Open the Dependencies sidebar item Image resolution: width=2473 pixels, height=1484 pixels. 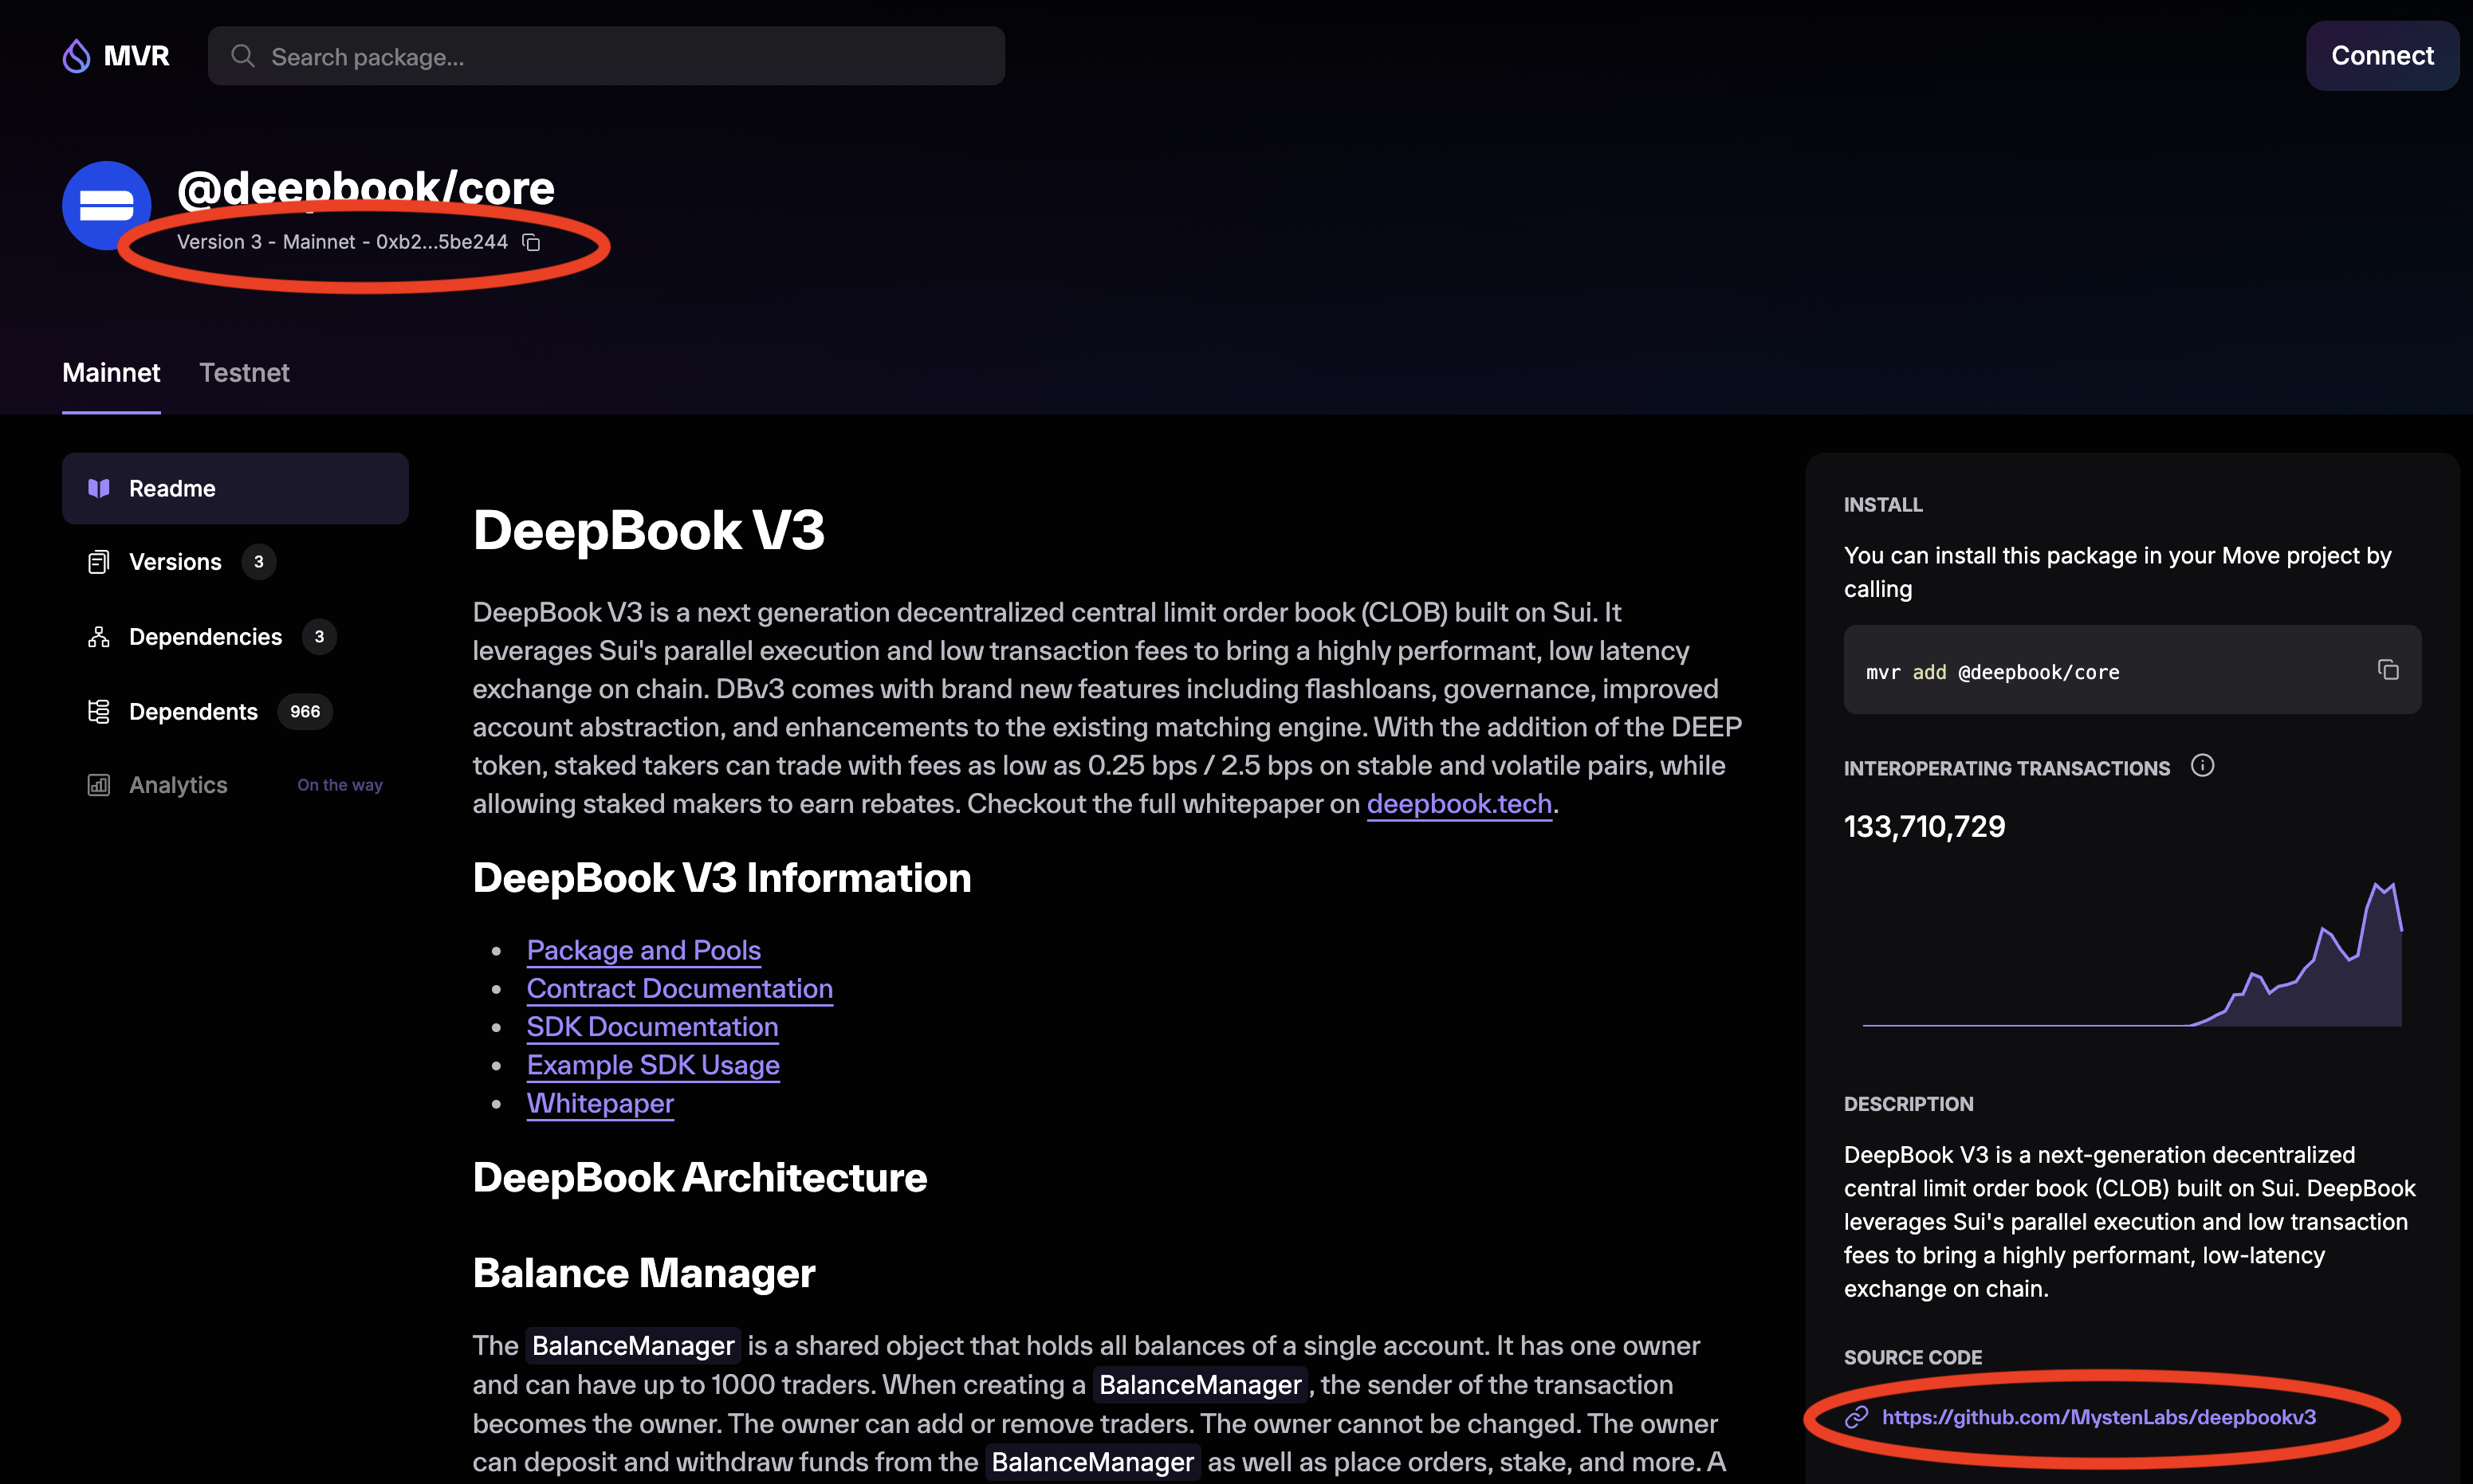pos(204,636)
